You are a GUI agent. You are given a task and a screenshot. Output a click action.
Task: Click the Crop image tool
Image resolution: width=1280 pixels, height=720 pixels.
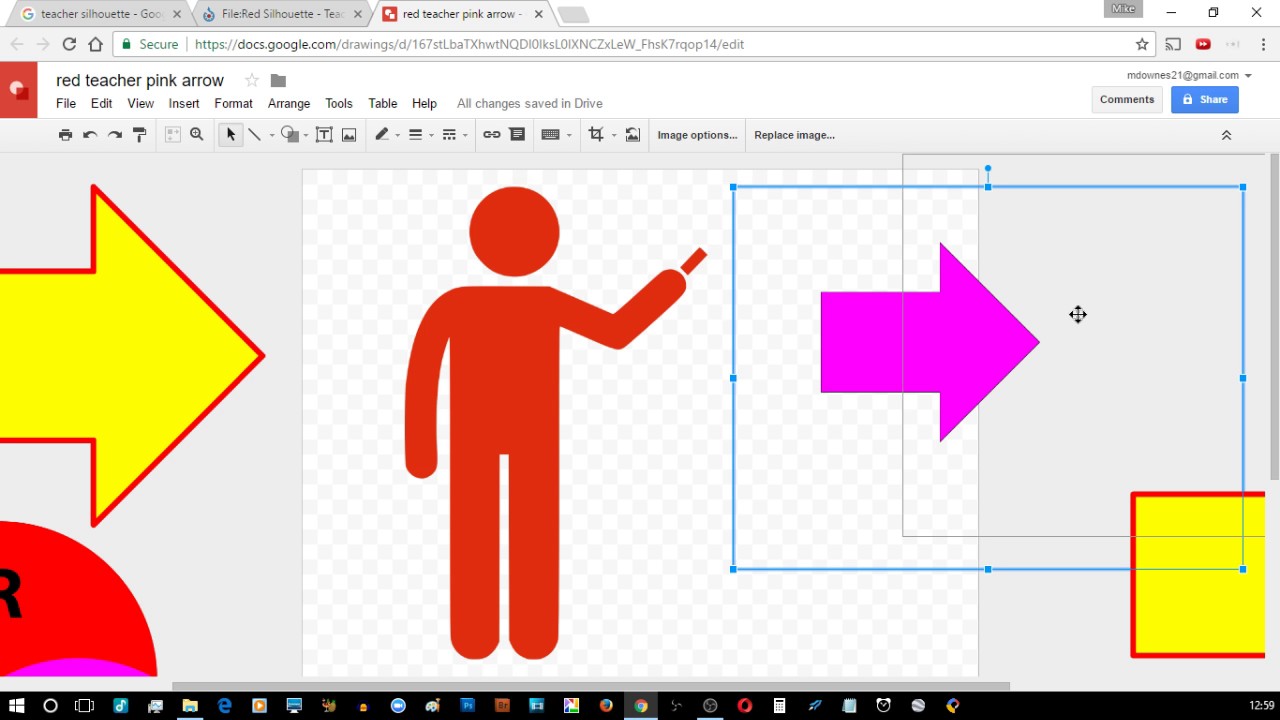(x=595, y=134)
